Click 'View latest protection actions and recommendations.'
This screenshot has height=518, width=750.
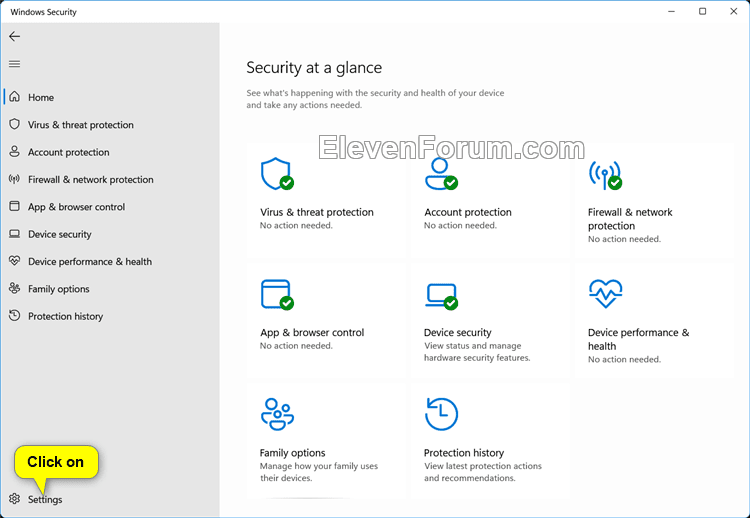[x=483, y=472]
